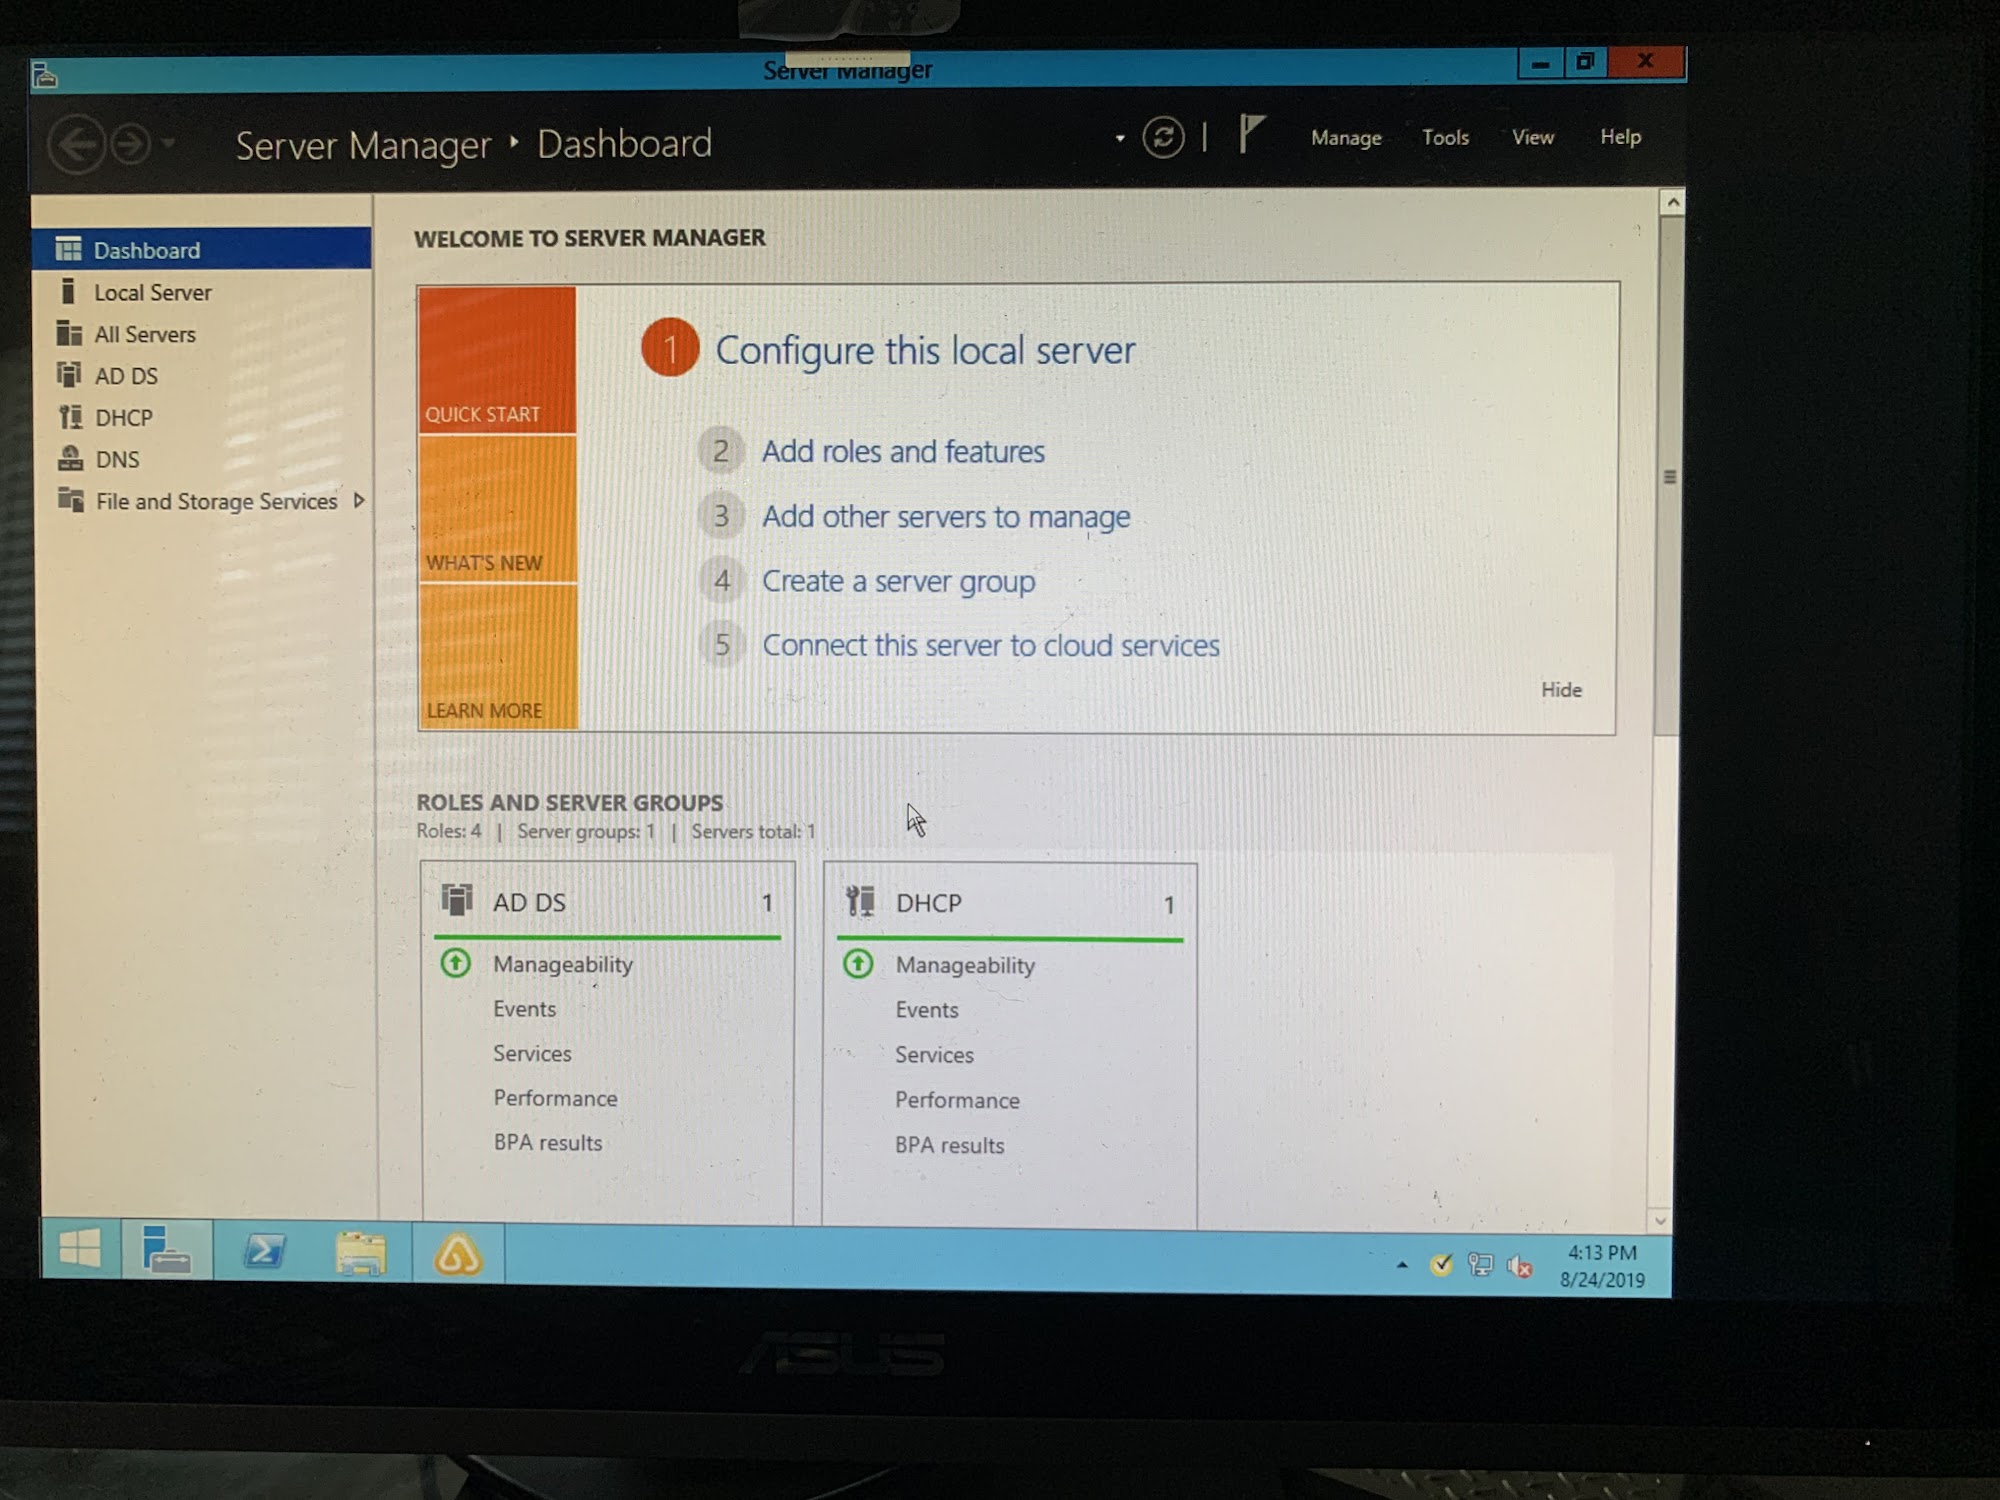This screenshot has width=2000, height=1500.
Task: Click the DNS sidebar icon
Action: pos(70,458)
